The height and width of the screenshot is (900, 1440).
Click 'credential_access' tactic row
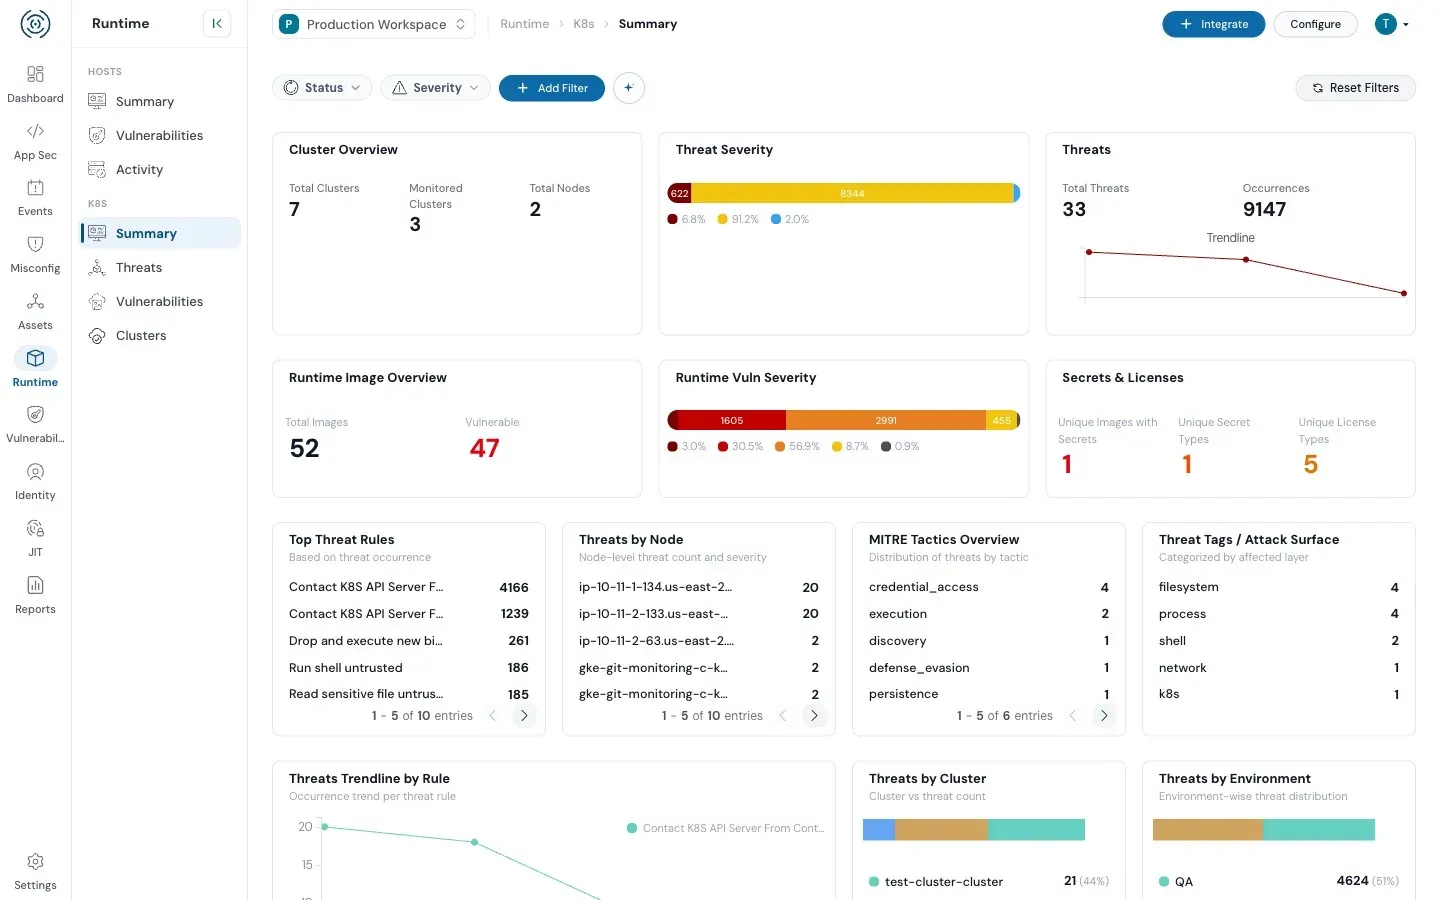click(x=989, y=587)
